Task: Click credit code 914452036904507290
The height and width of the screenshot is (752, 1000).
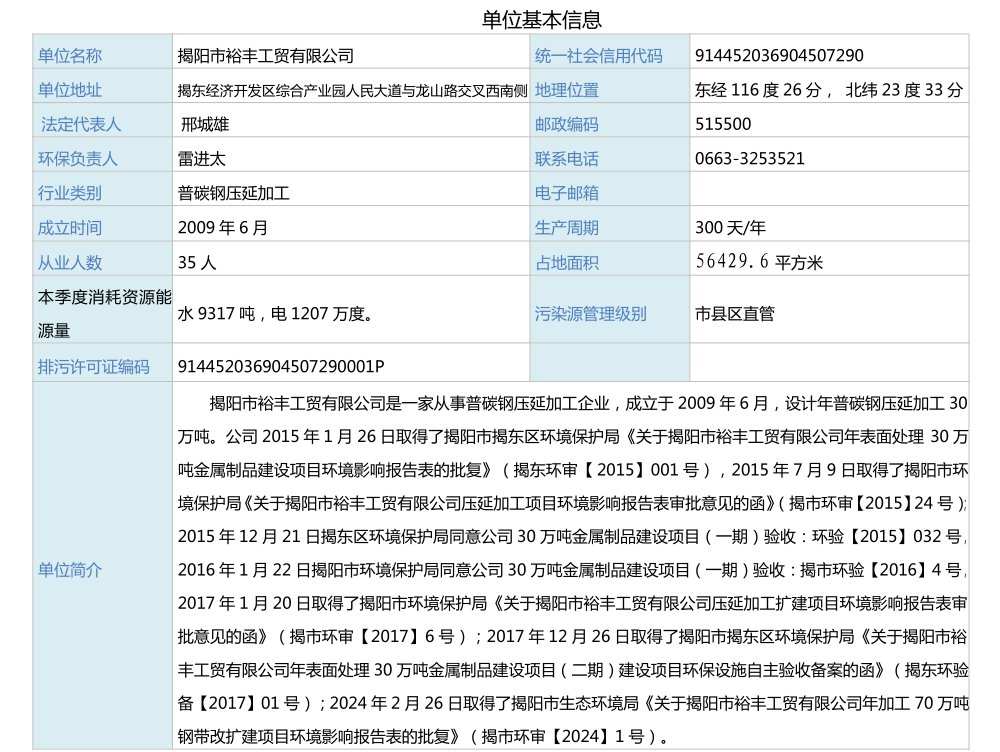Action: pyautogui.click(x=779, y=55)
